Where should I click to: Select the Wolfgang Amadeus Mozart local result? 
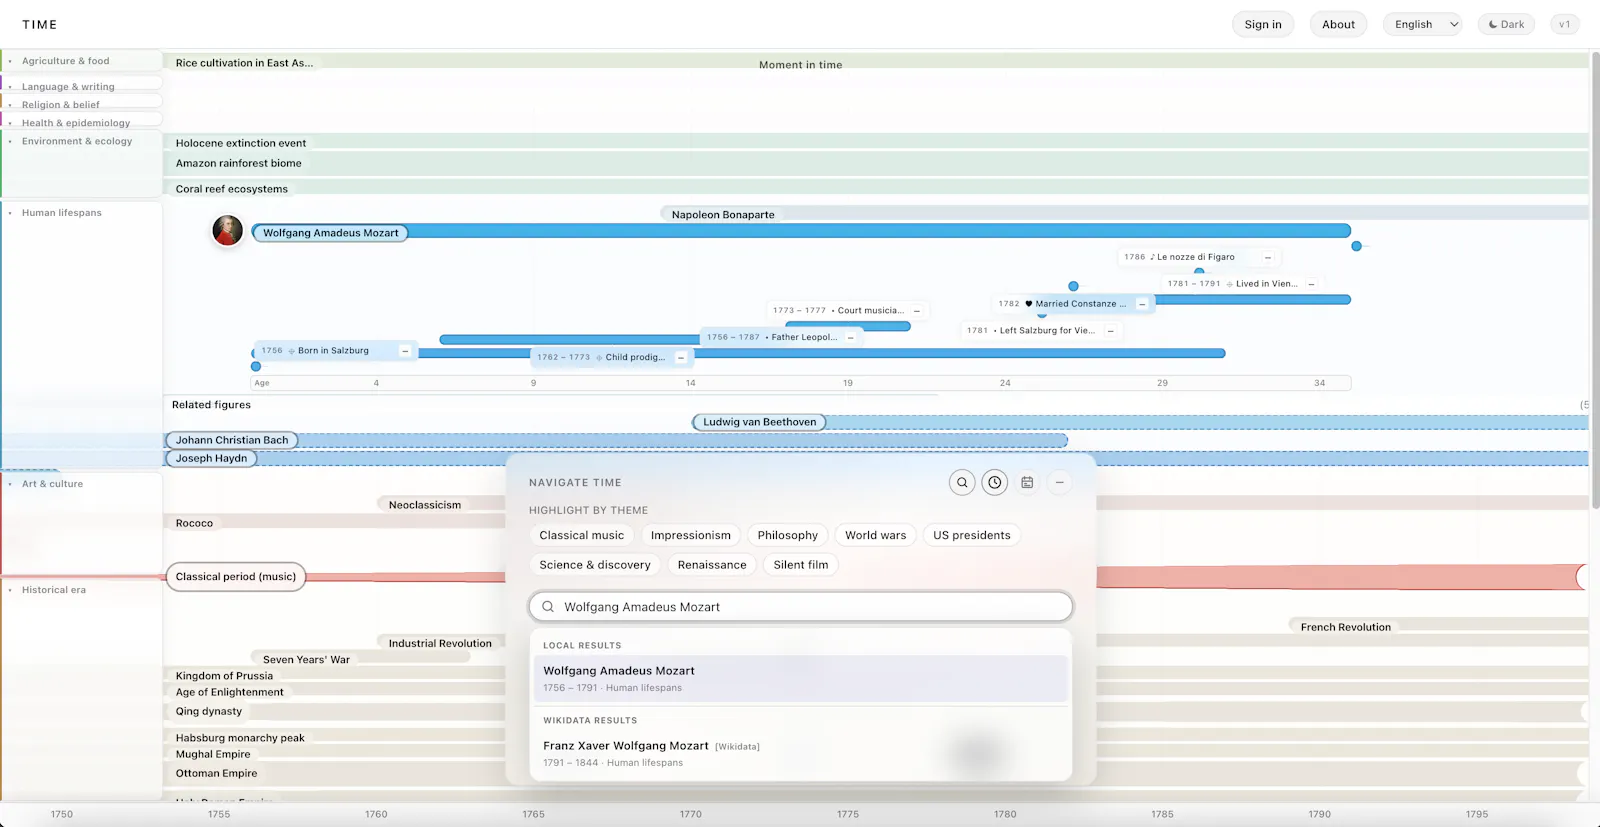point(801,678)
